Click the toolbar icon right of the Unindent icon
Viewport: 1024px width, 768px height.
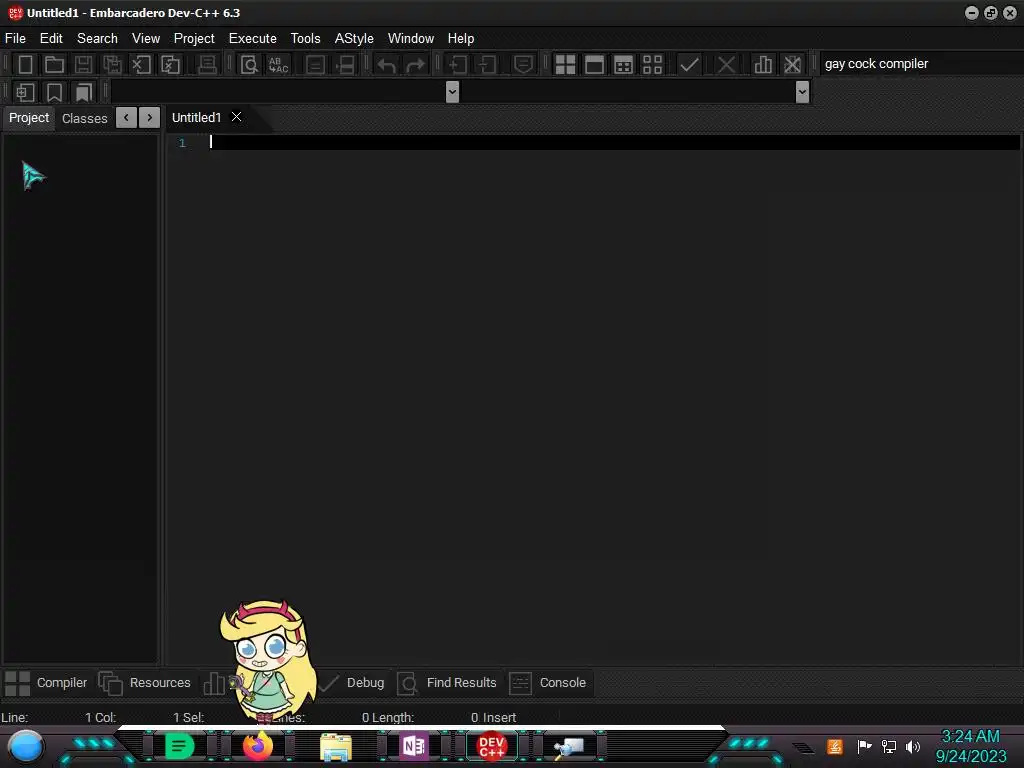click(523, 64)
